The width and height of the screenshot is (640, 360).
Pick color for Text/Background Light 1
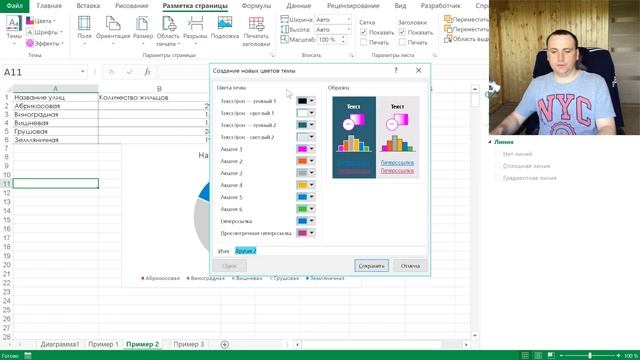coord(306,113)
